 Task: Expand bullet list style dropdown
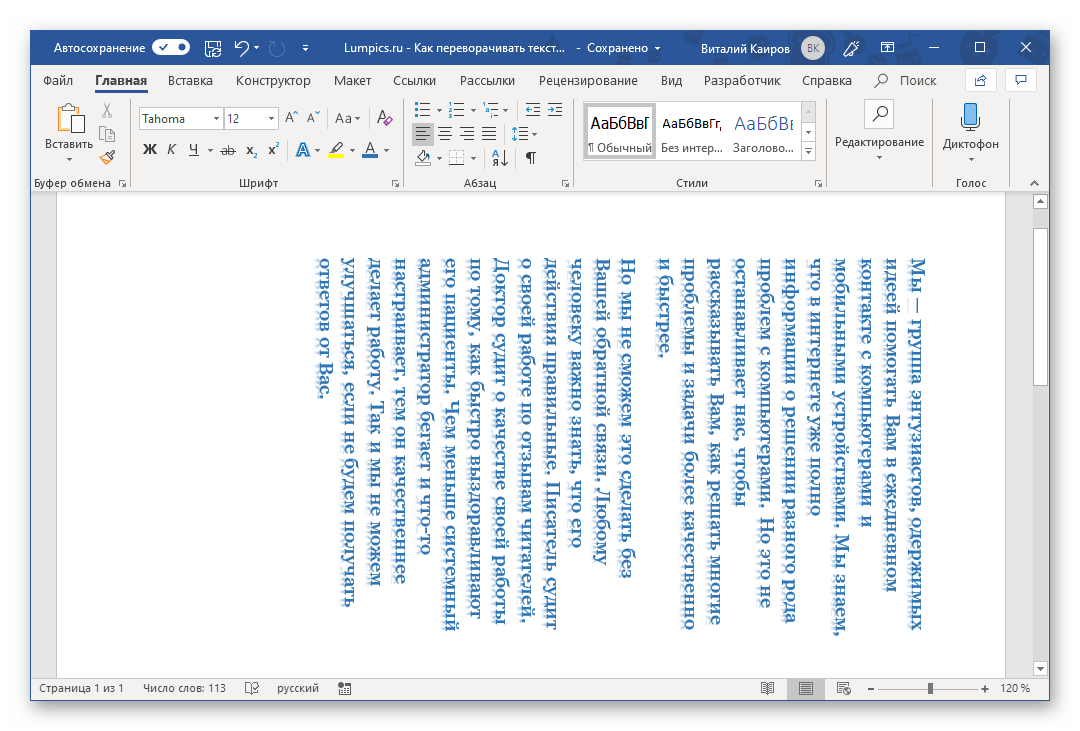pos(439,110)
